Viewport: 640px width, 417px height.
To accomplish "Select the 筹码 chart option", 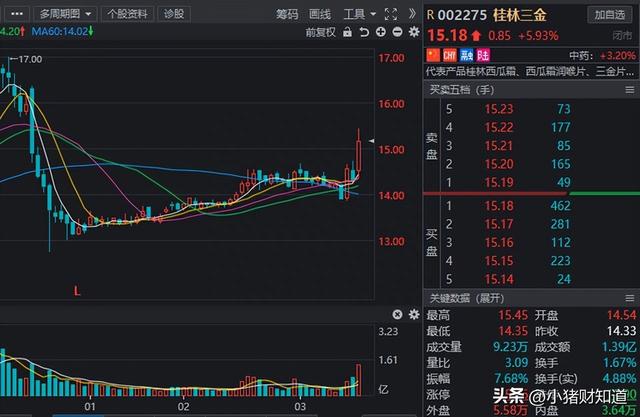I will [x=287, y=14].
